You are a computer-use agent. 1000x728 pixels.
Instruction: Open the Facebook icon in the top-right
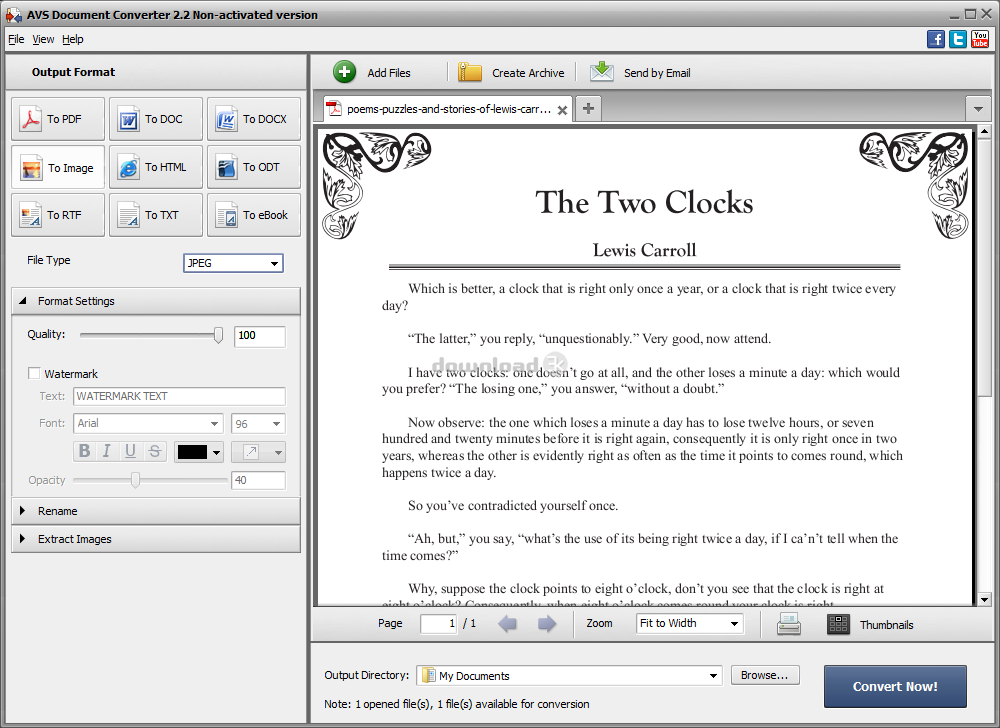pos(936,39)
